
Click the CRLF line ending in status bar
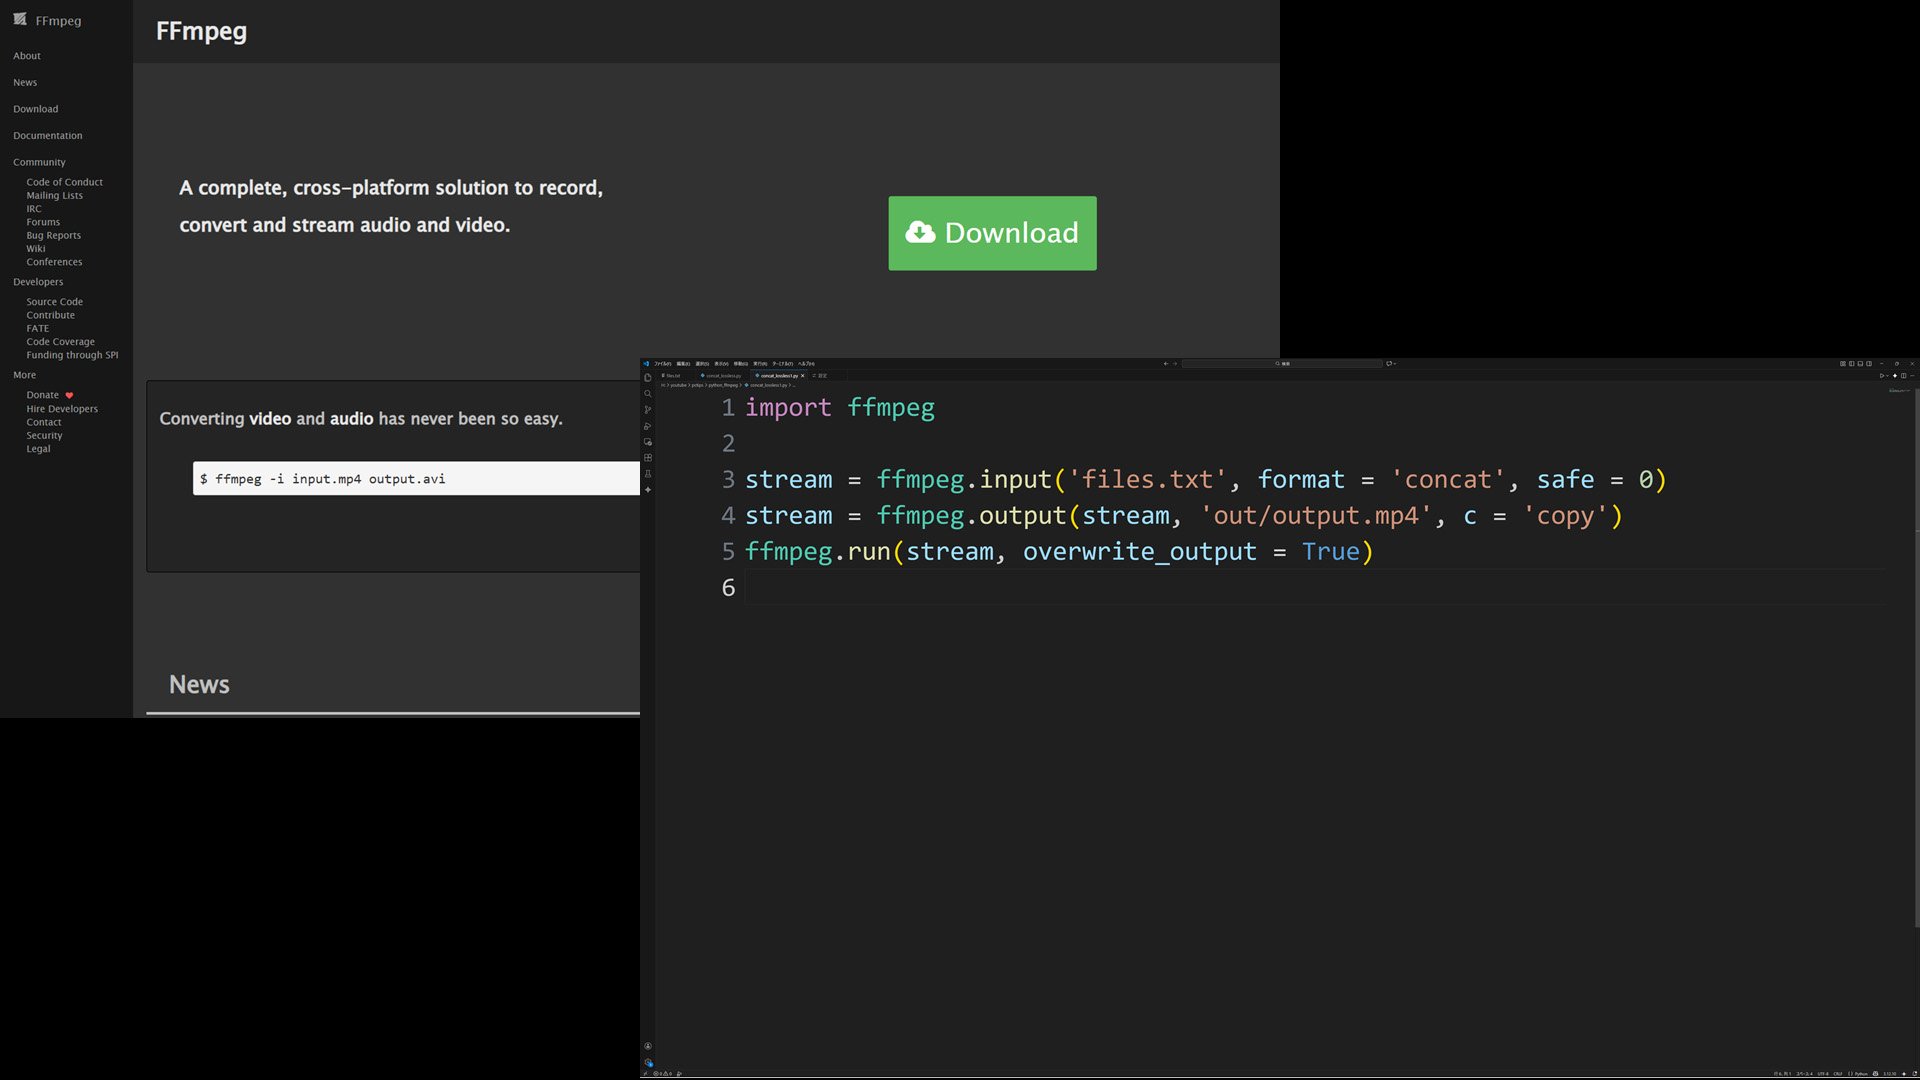1837,1074
